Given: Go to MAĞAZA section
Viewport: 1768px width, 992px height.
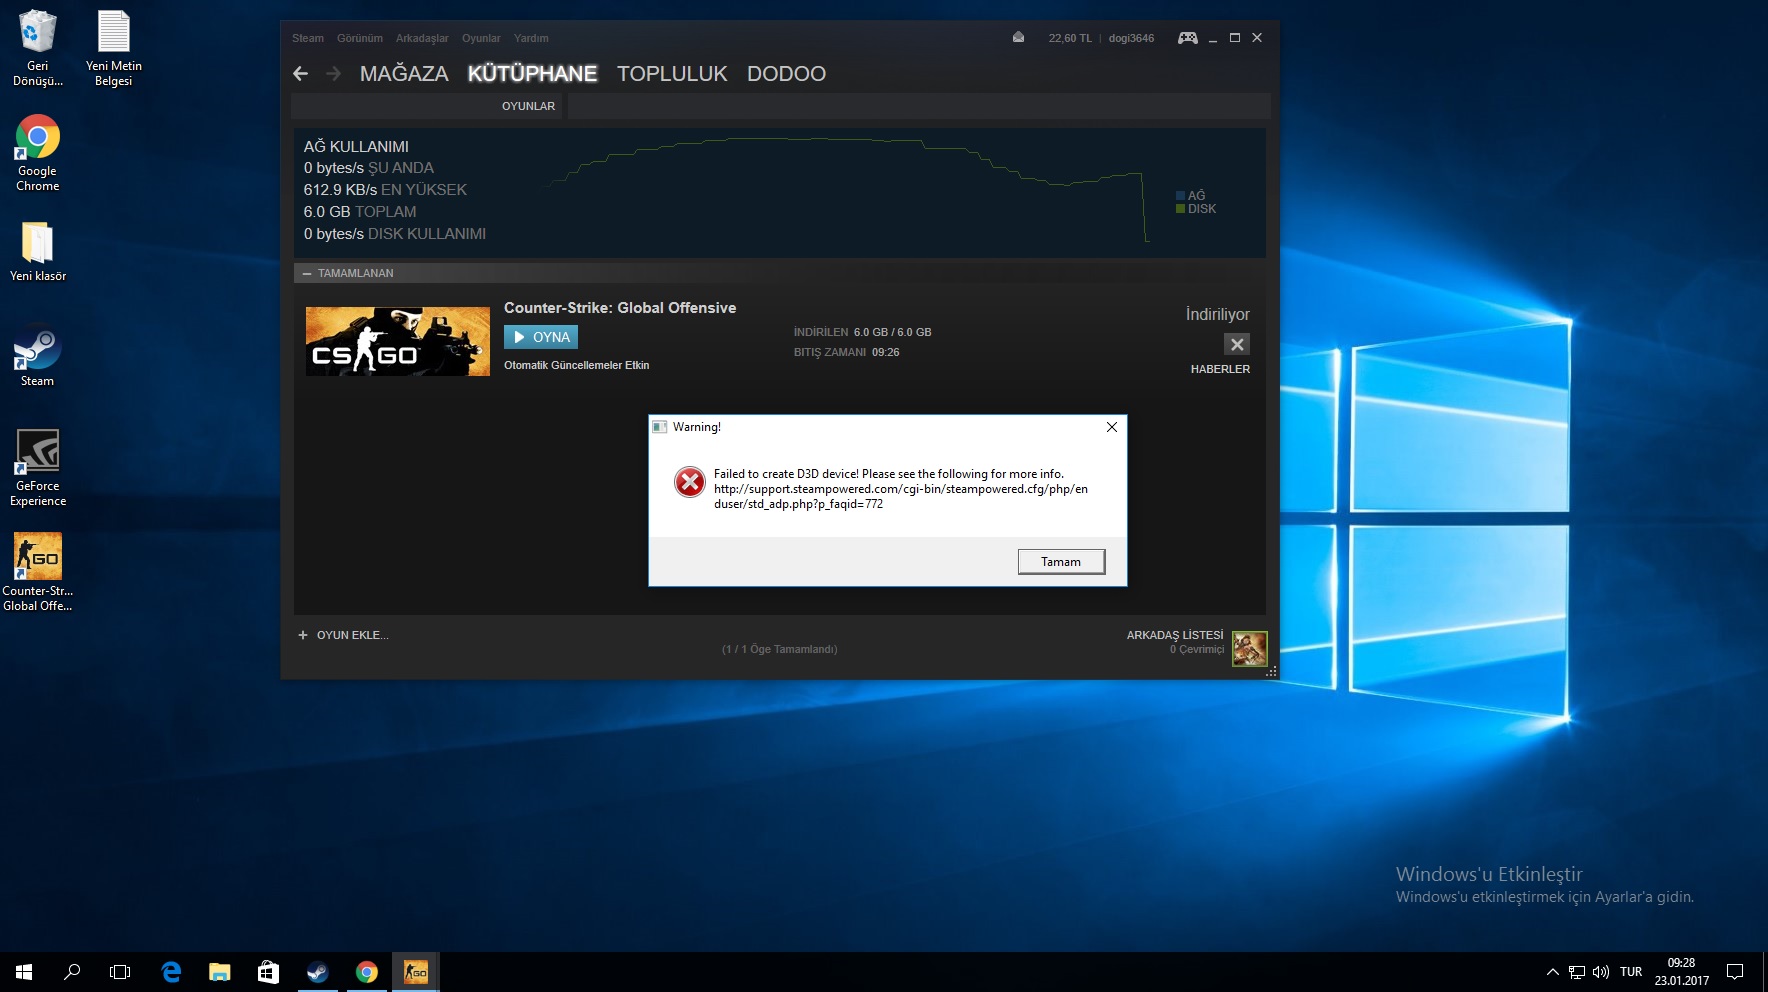Looking at the screenshot, I should point(404,74).
